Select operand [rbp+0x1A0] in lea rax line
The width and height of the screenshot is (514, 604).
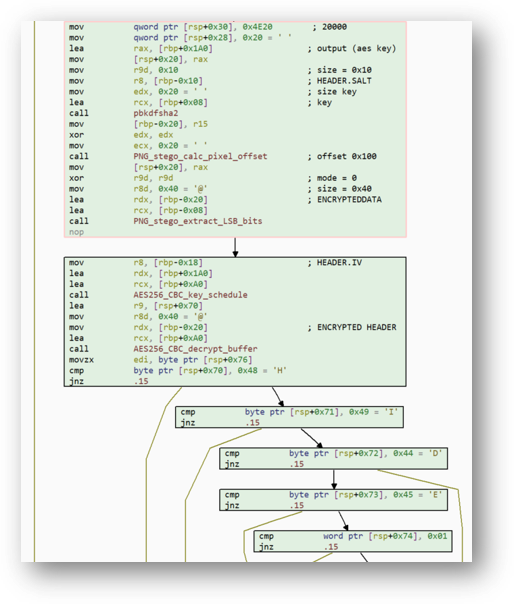pos(185,49)
